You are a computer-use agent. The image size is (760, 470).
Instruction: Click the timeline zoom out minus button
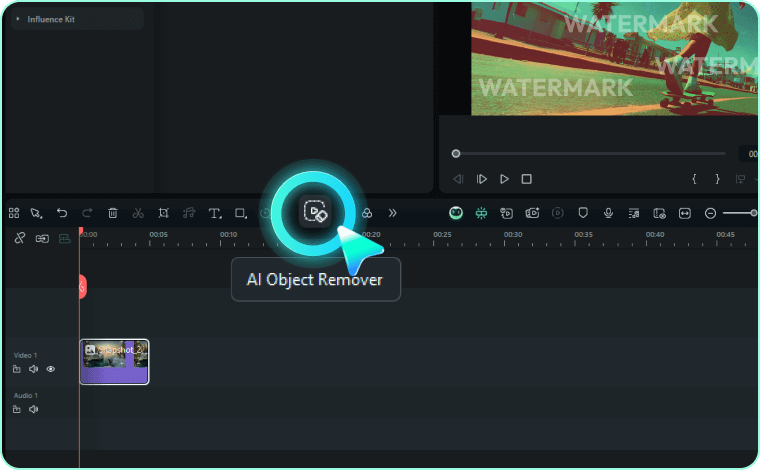[x=711, y=213]
